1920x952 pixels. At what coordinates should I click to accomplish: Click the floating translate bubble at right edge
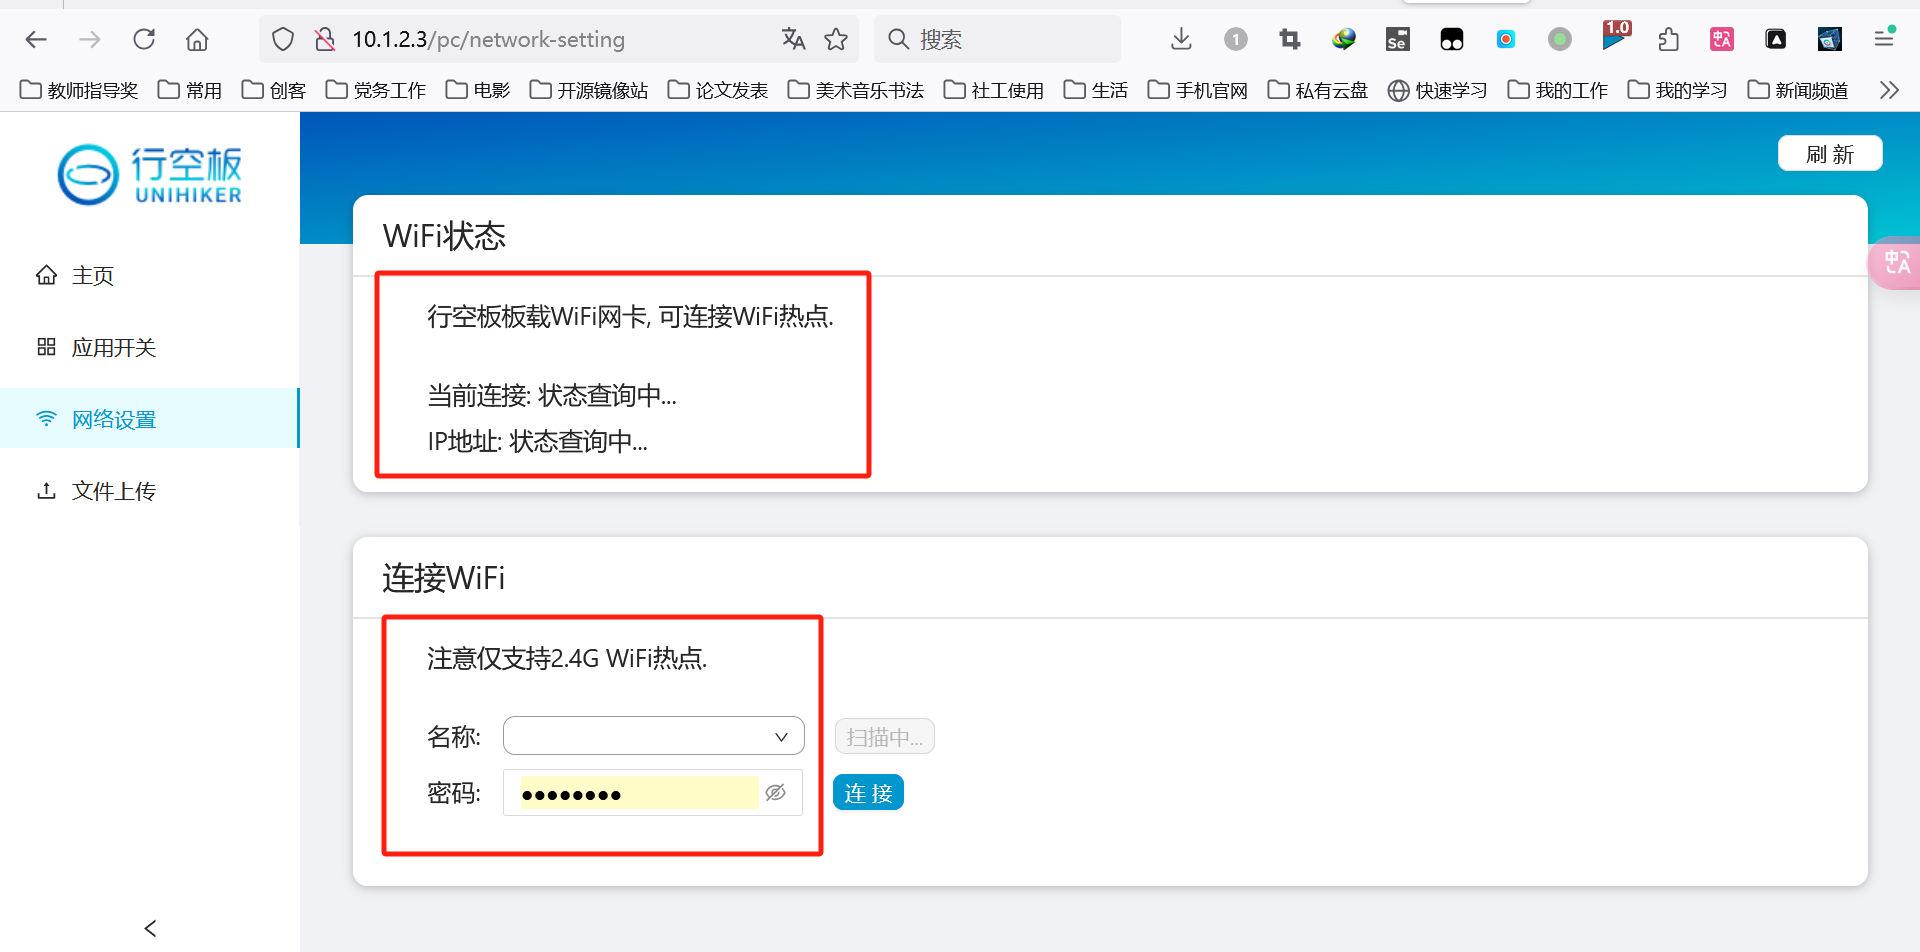click(1895, 263)
